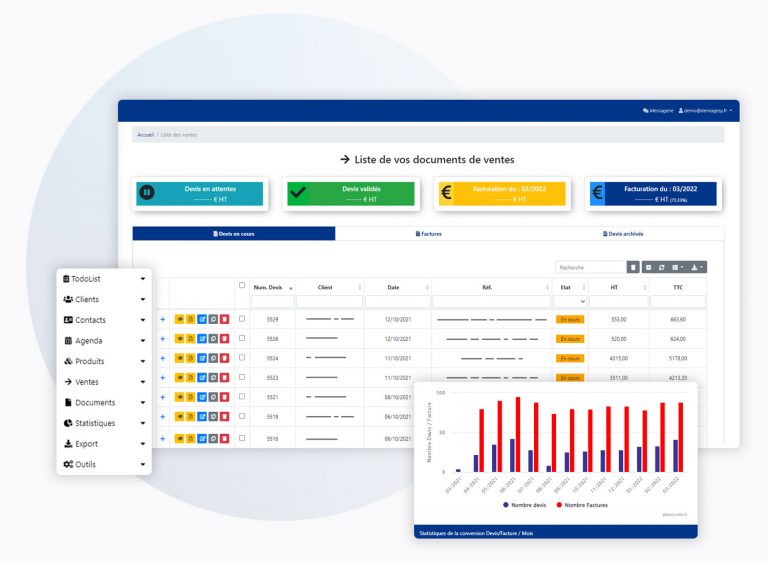Image resolution: width=768 pixels, height=563 pixels.
Task: Open the demo user account dropdown
Action: (x=705, y=110)
